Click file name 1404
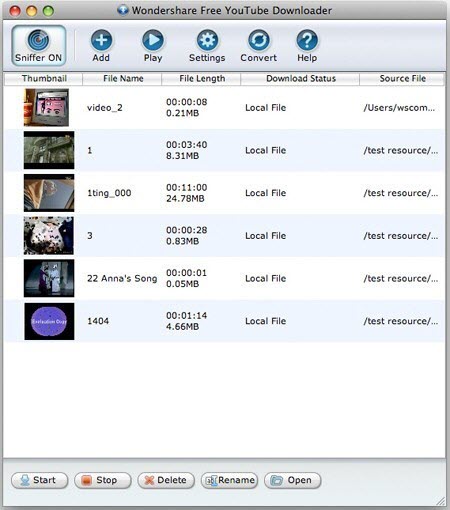450x510 pixels. (98, 321)
